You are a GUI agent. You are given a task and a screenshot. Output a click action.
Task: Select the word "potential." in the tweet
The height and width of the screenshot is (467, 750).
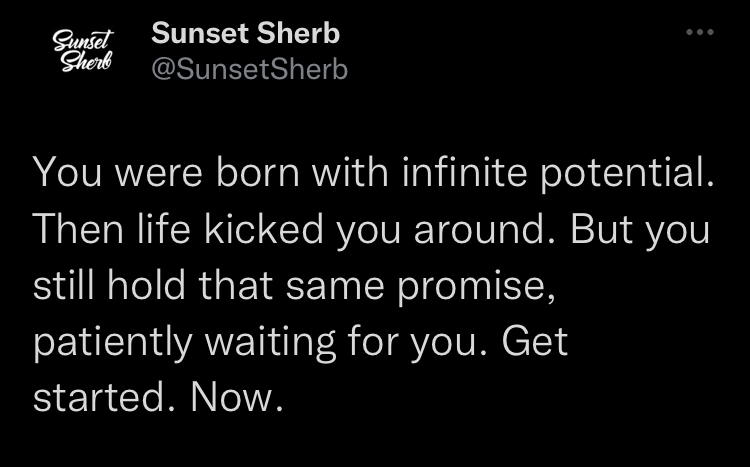coord(628,175)
